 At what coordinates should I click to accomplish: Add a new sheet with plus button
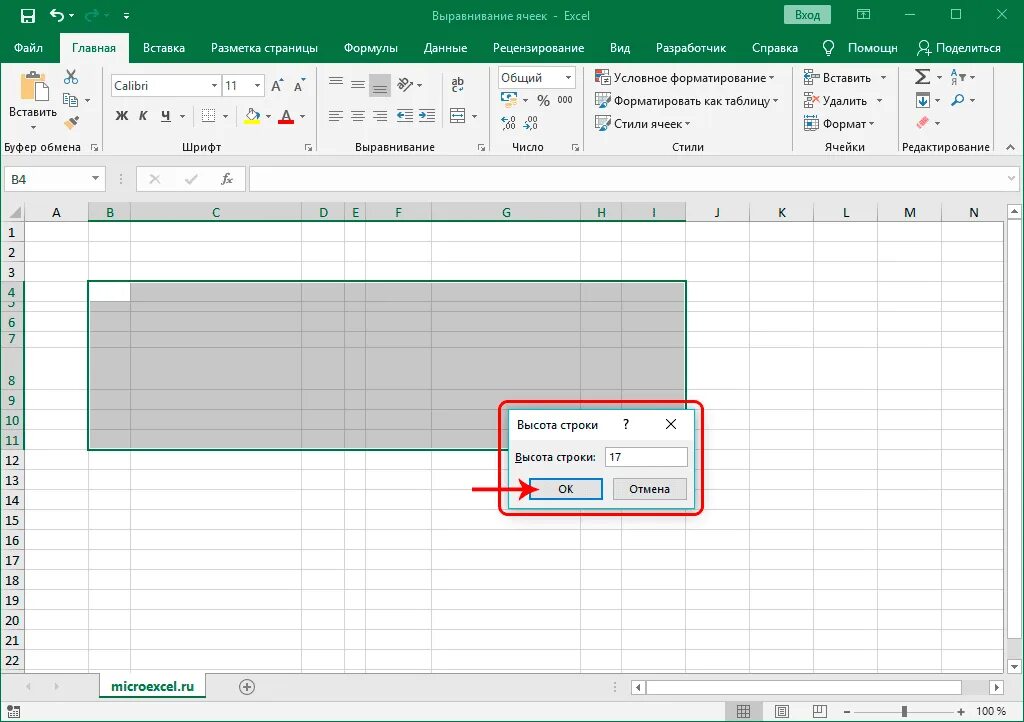(x=247, y=687)
